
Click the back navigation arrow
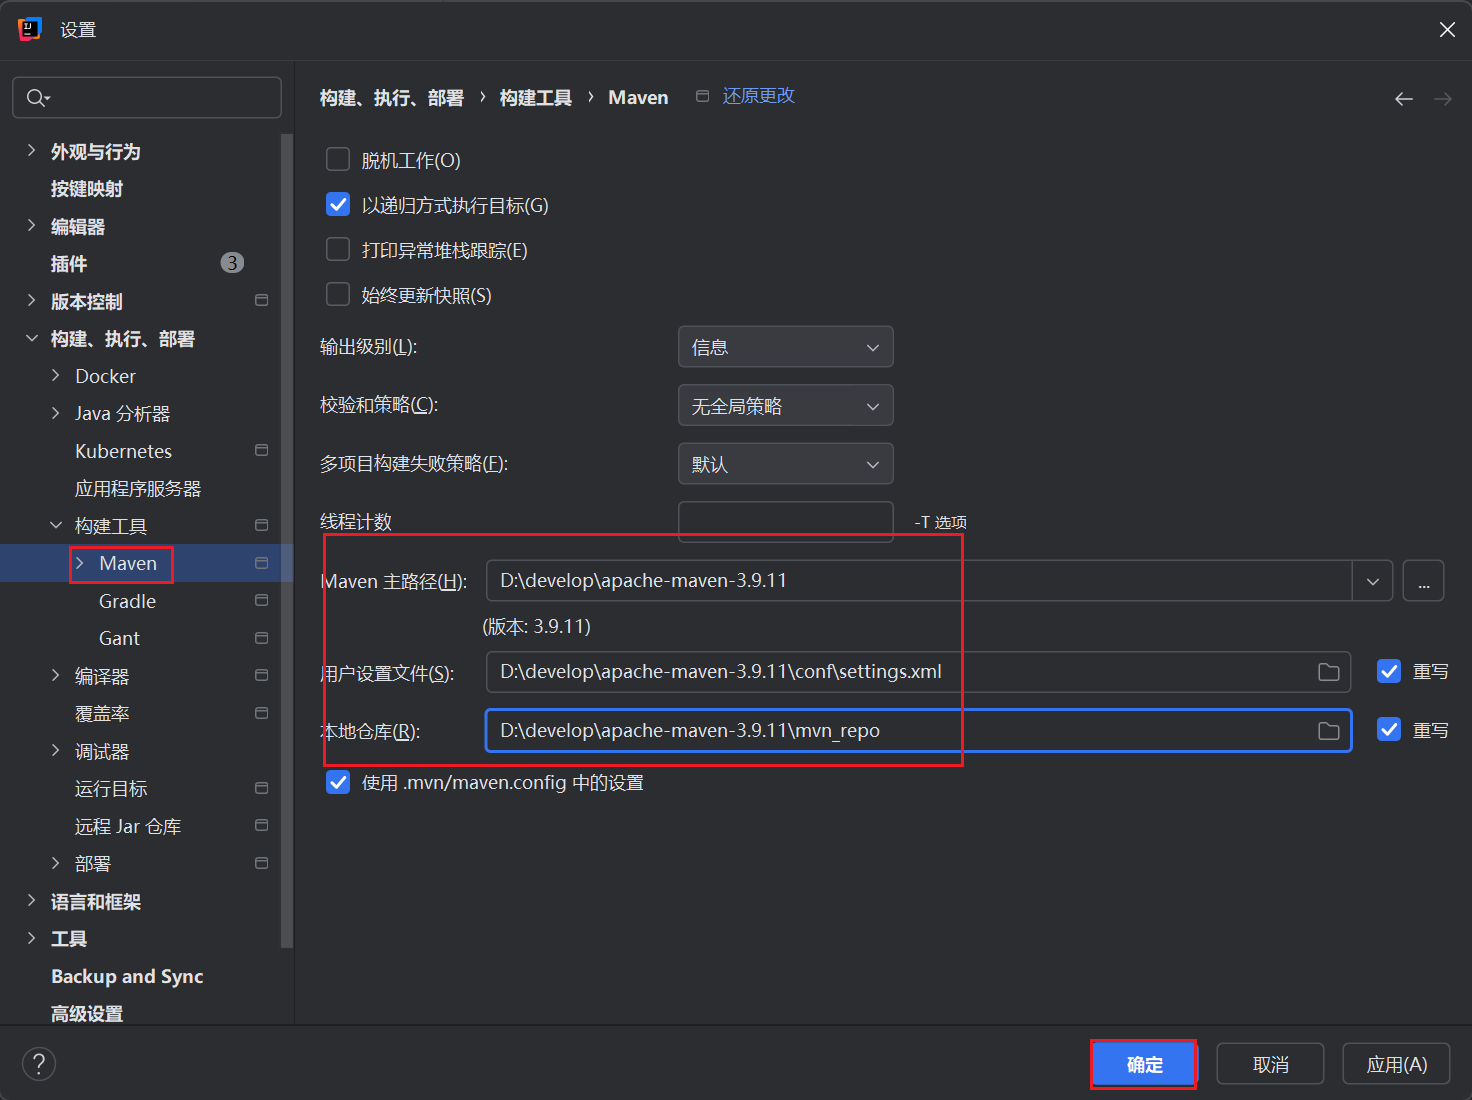tap(1404, 99)
